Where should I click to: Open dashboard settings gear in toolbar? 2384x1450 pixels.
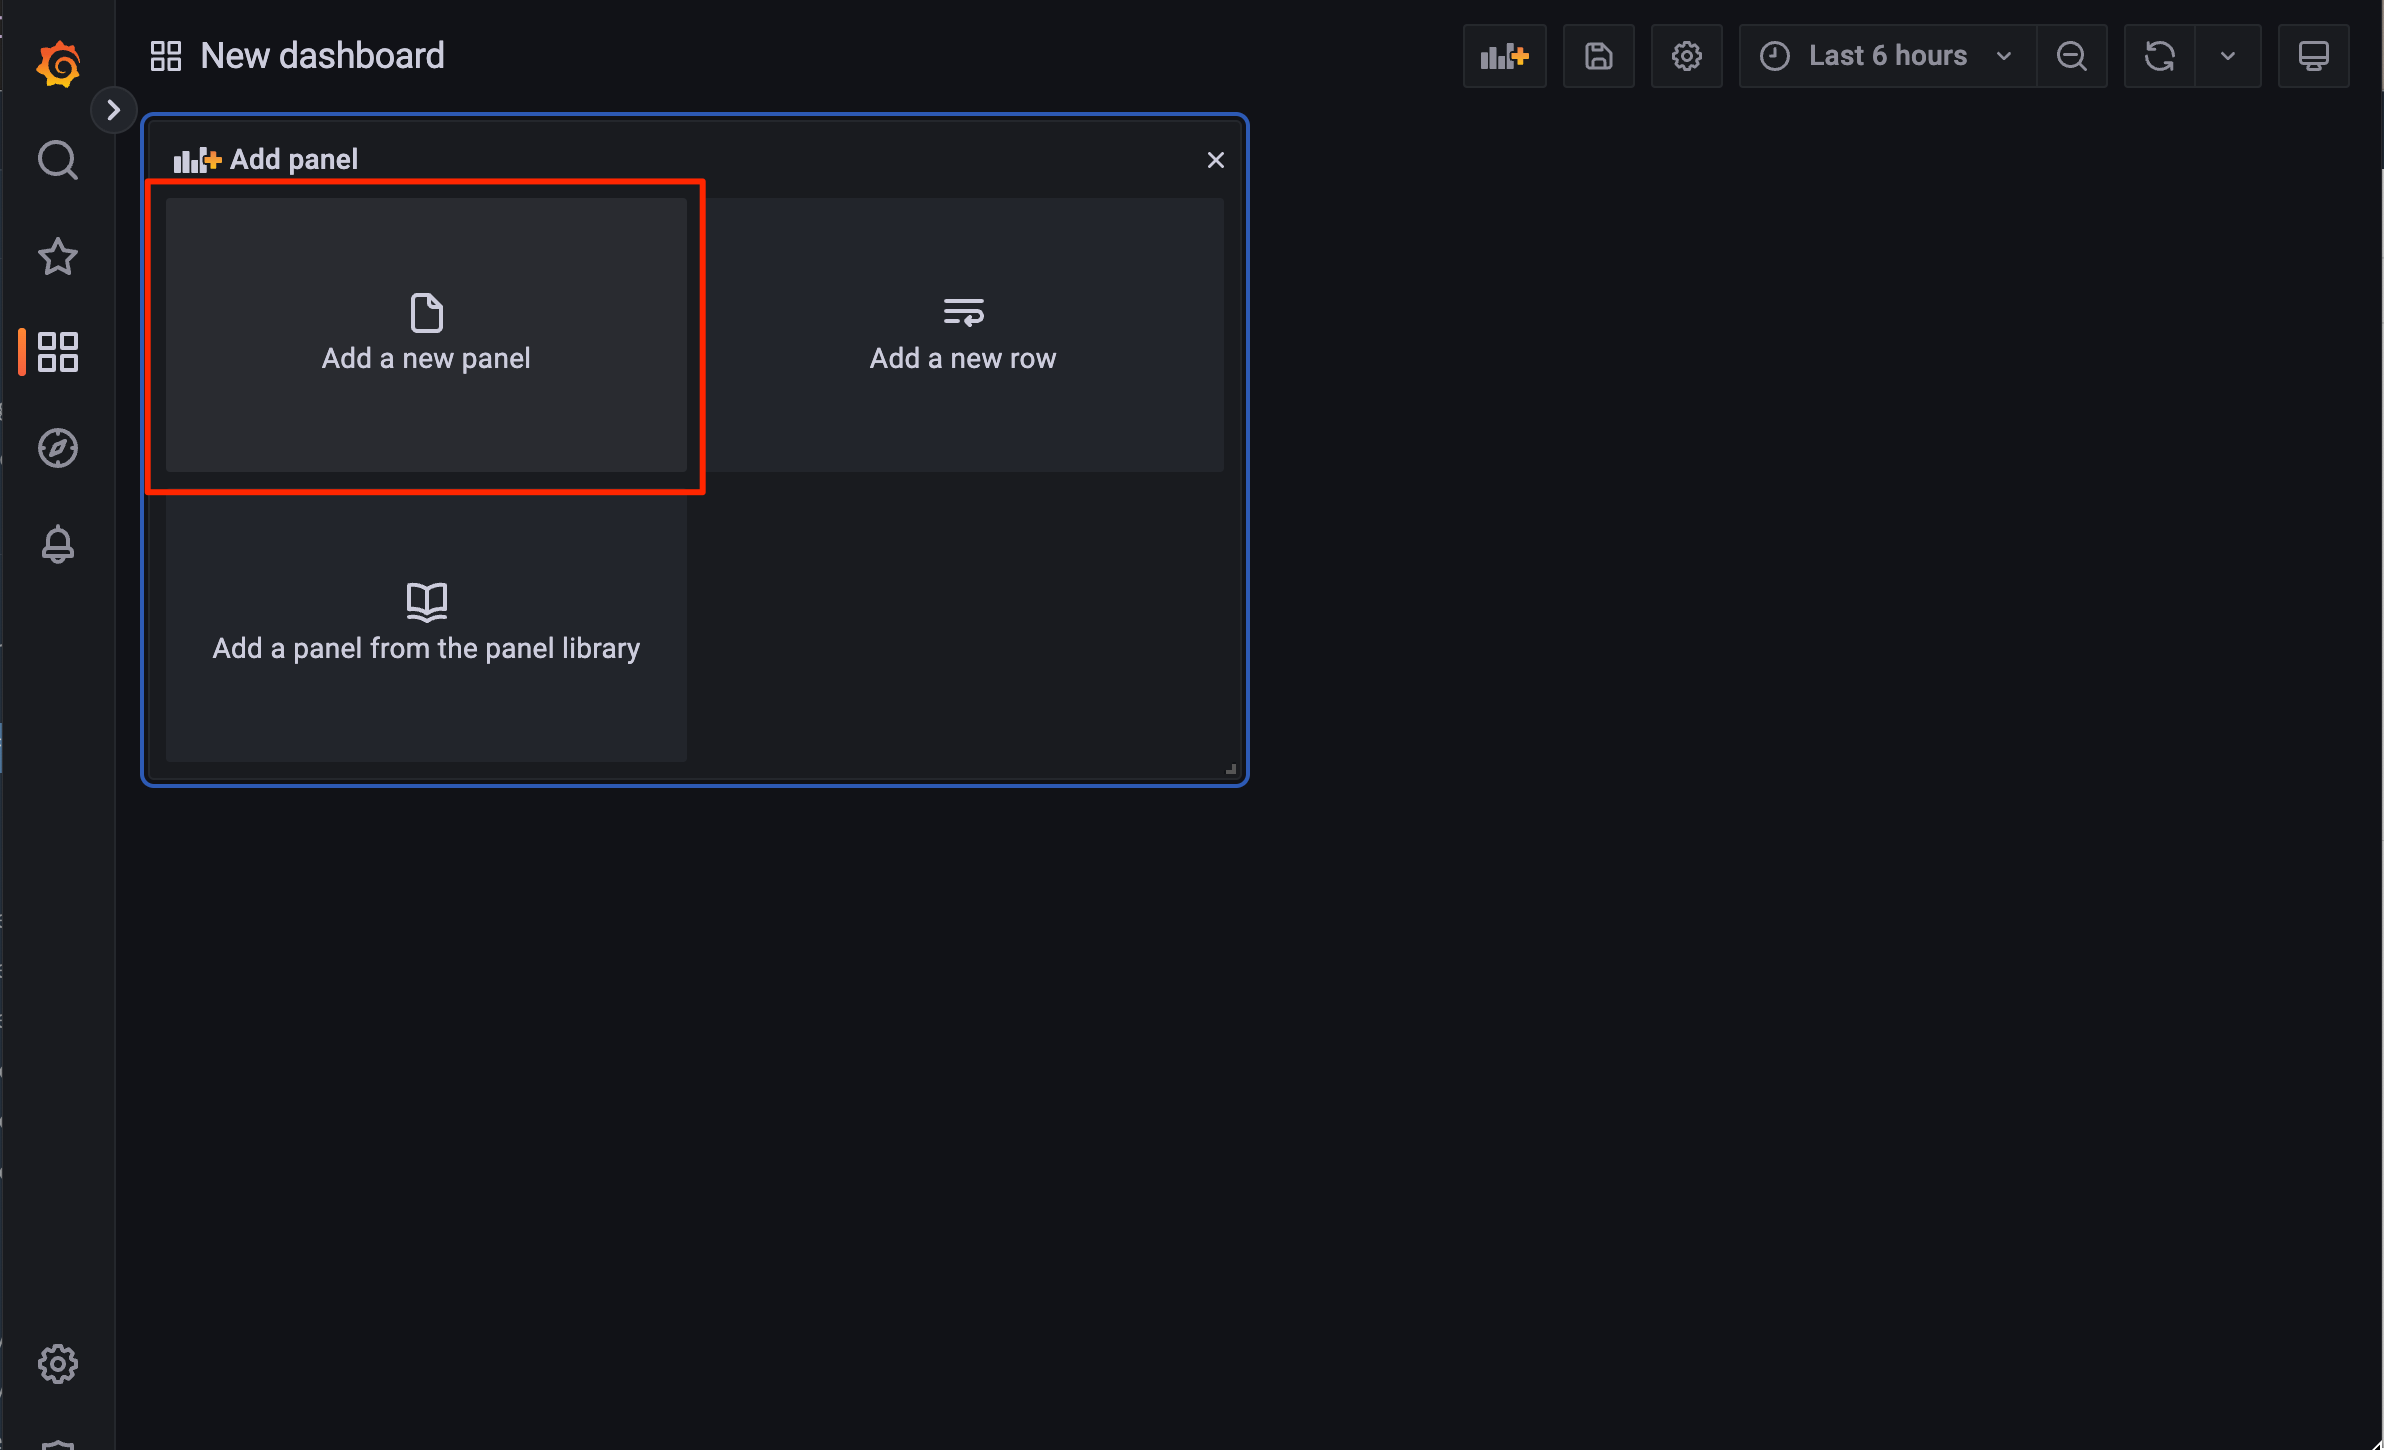(x=1686, y=56)
